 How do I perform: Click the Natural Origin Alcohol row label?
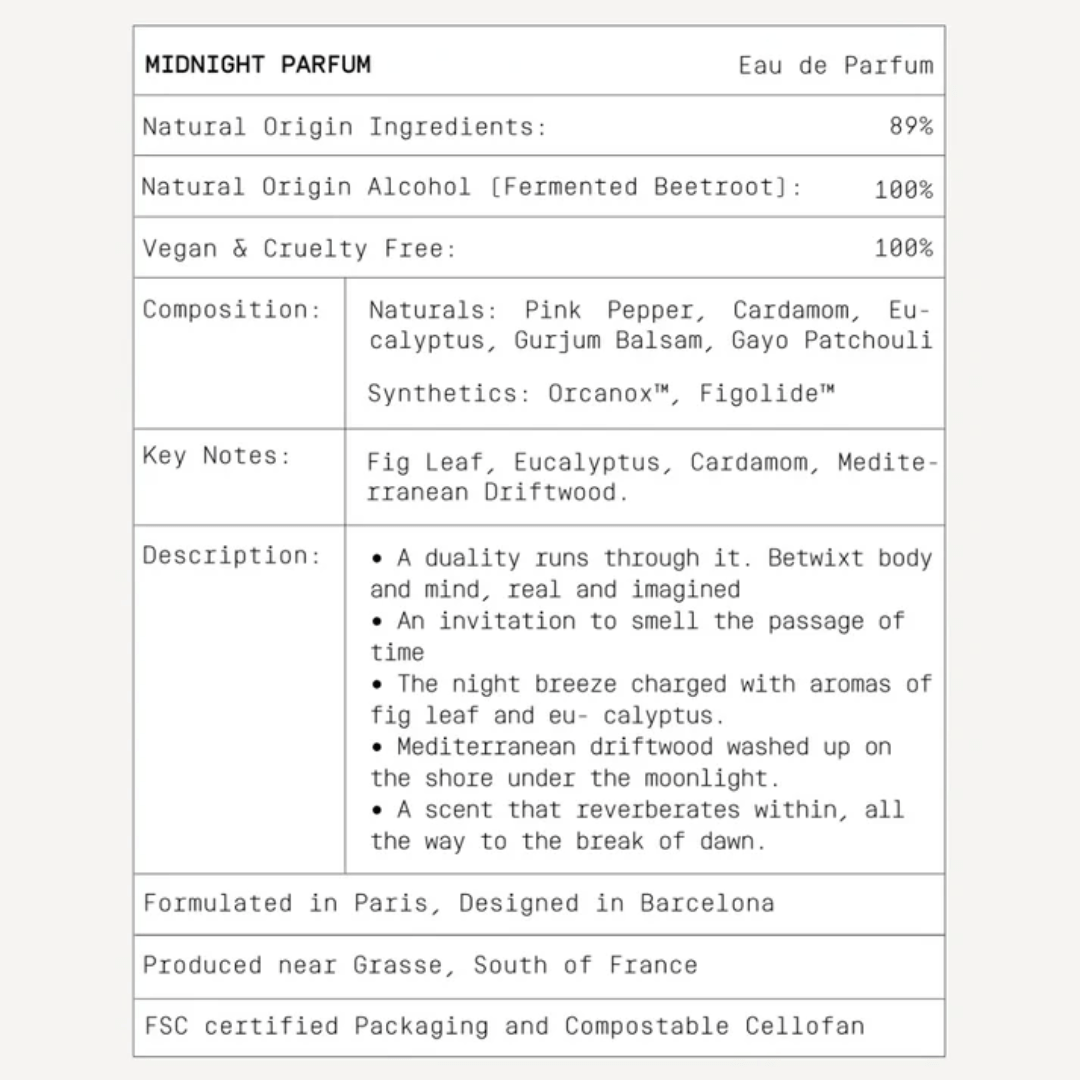tap(471, 187)
